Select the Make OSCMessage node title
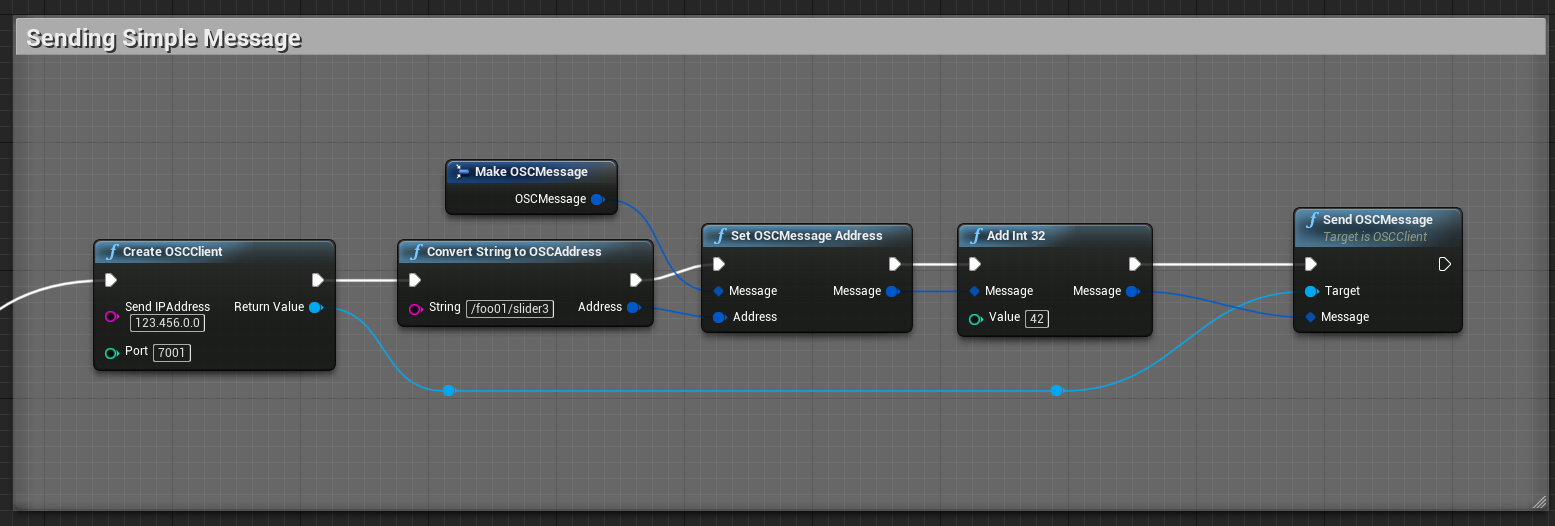Screen dimensions: 1555x526 click(x=531, y=172)
